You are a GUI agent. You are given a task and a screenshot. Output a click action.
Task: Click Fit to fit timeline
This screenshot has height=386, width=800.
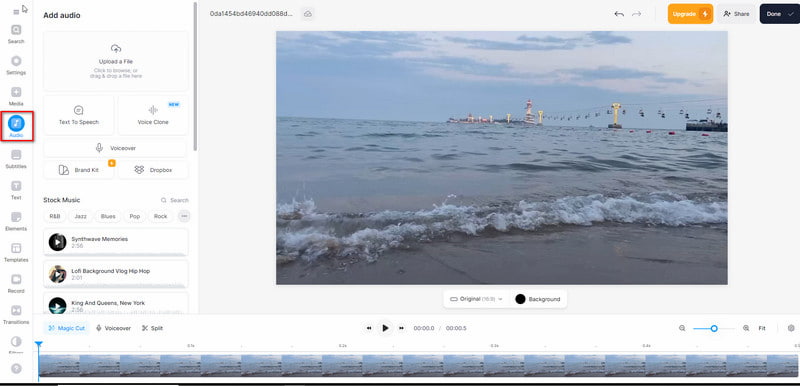(x=762, y=328)
